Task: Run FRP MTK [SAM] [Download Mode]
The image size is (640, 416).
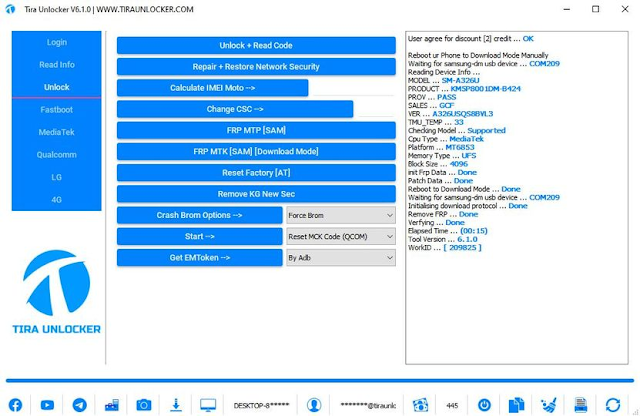Action: pyautogui.click(x=256, y=151)
